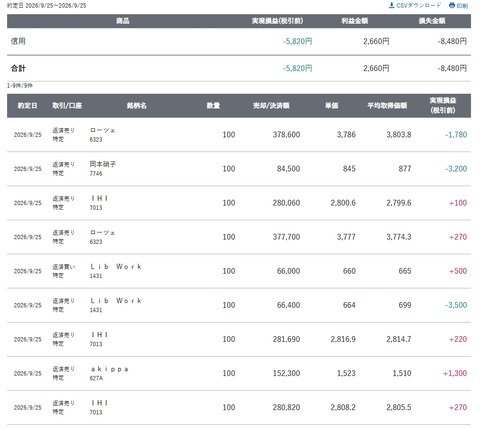Click the 1-9件/9件 record count text

click(20, 86)
